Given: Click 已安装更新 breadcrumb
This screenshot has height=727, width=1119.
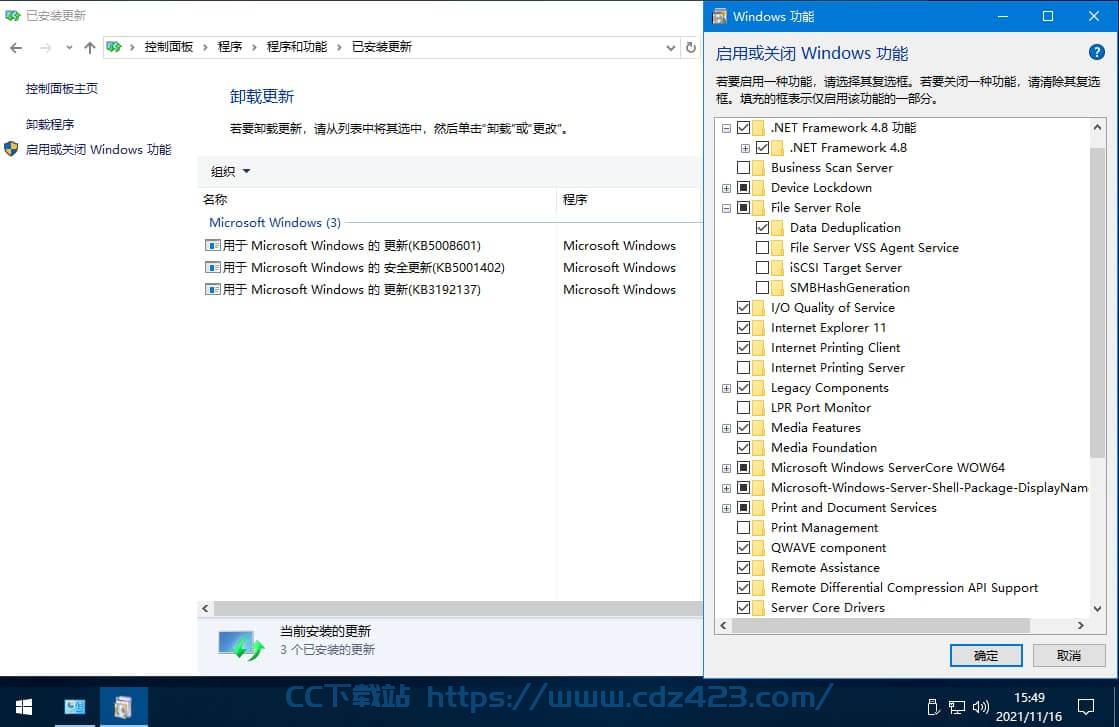Looking at the screenshot, I should pyautogui.click(x=382, y=47).
